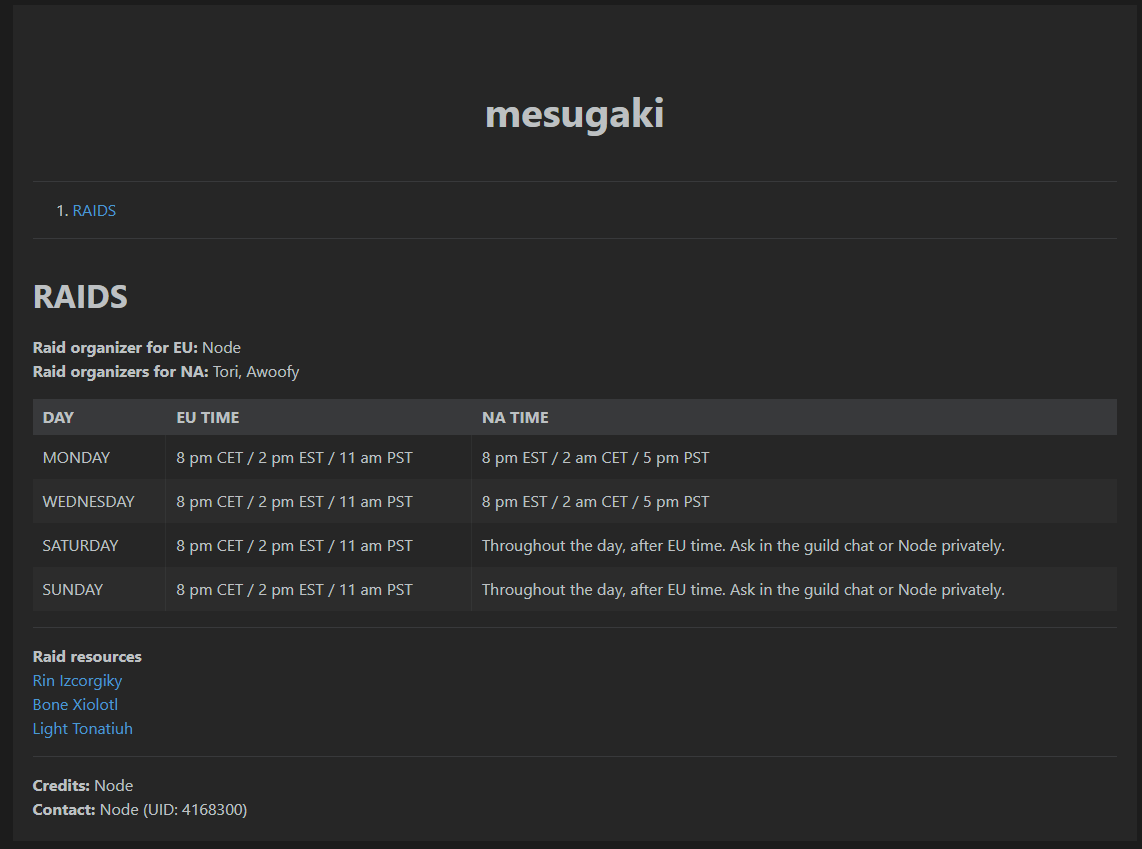Open the Rin Izcorgiky raid resource link
Screen dimensions: 1142x849
[x=77, y=681]
